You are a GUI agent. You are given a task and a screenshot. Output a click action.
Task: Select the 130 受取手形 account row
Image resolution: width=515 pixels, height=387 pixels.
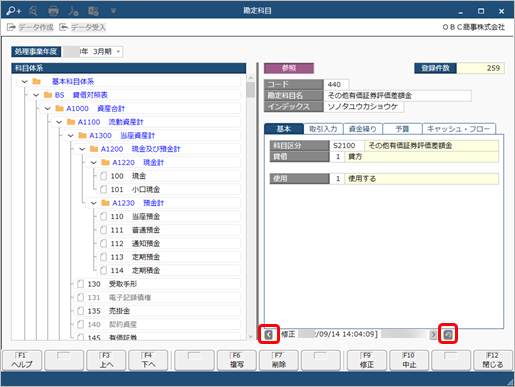point(157,284)
